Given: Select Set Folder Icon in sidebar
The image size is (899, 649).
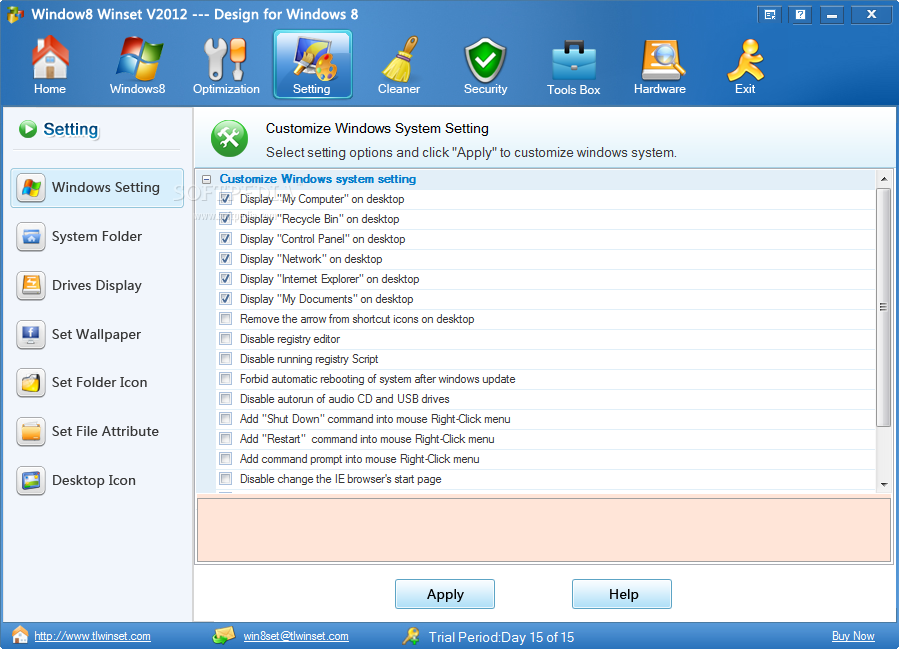Looking at the screenshot, I should [x=97, y=382].
